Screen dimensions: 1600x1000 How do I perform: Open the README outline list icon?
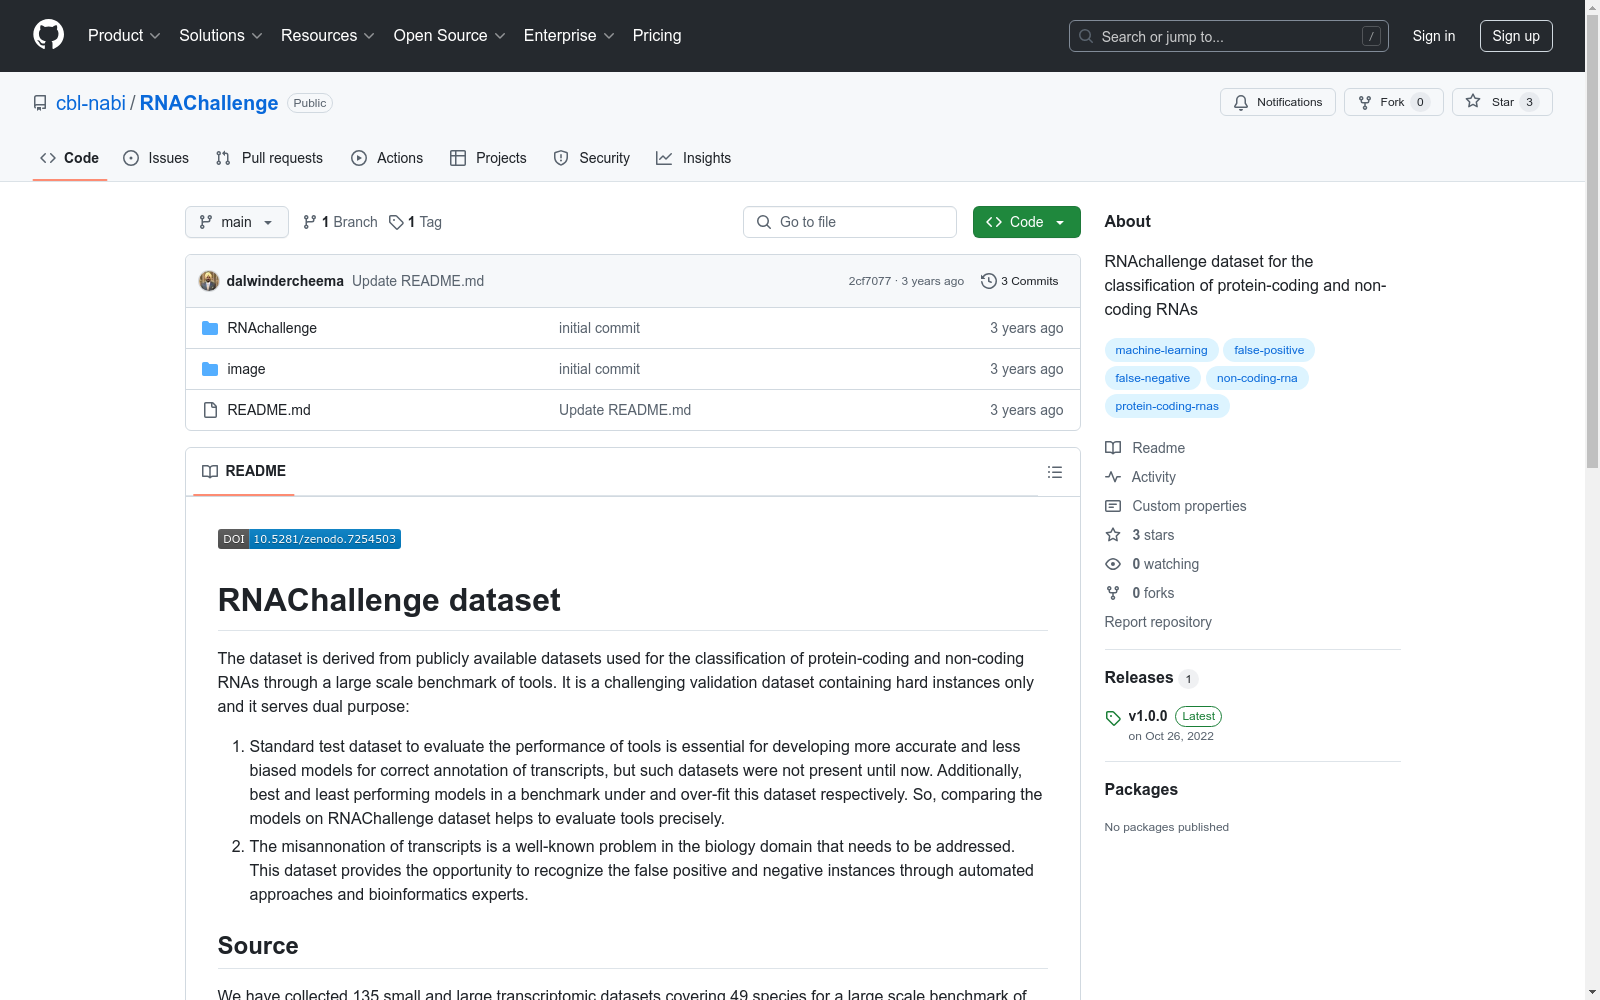pos(1055,472)
